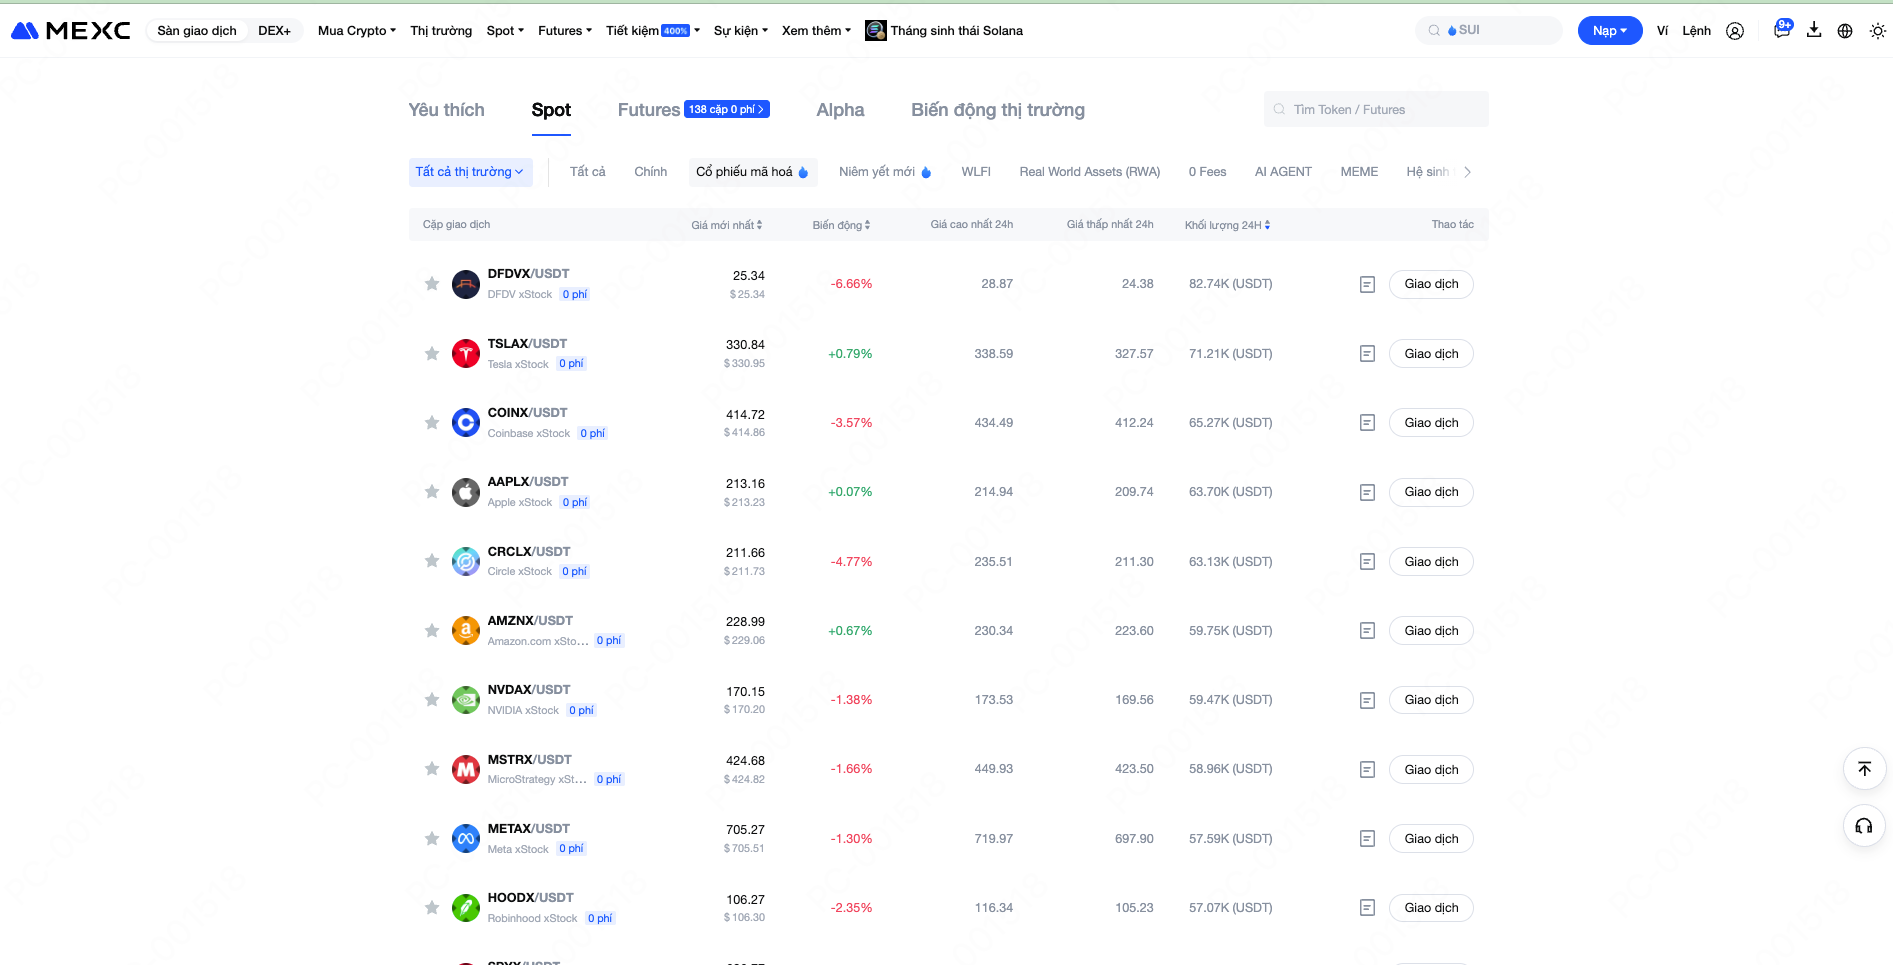1893x965 pixels.
Task: Click the MEXC logo
Action: (x=70, y=31)
